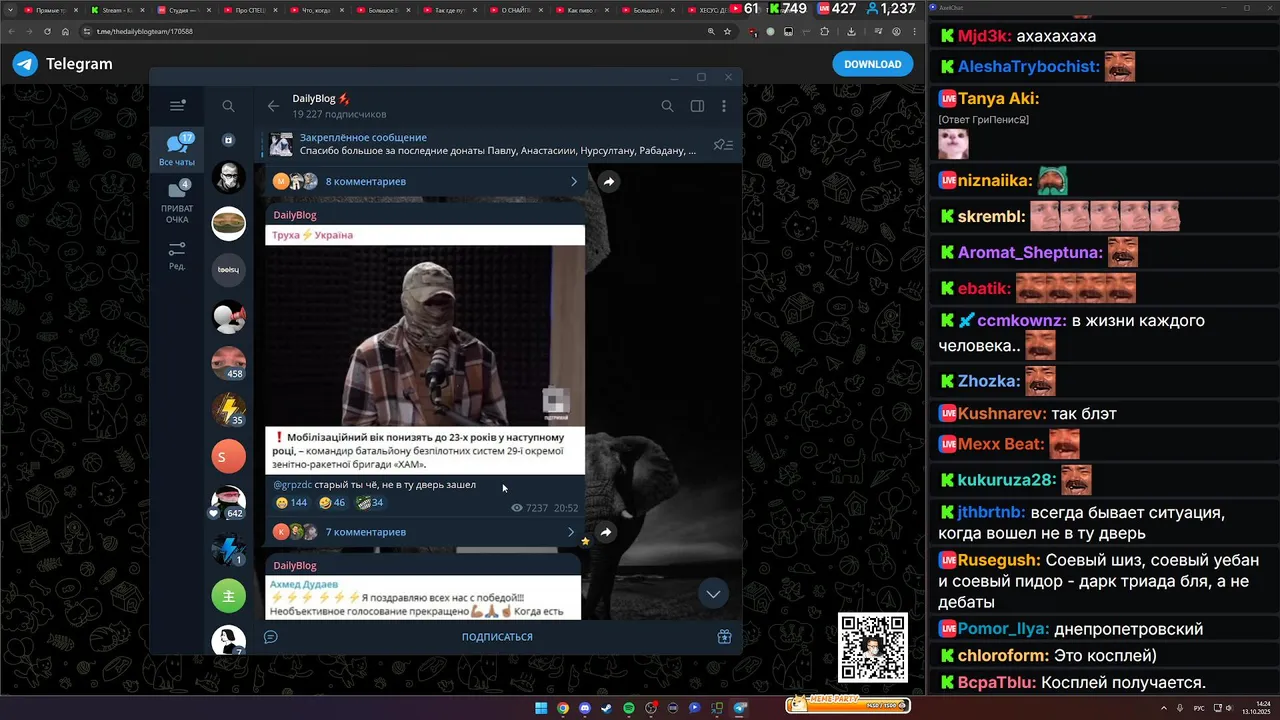Open the three-dot channel options menu
The width and height of the screenshot is (1280, 720).
click(x=724, y=106)
